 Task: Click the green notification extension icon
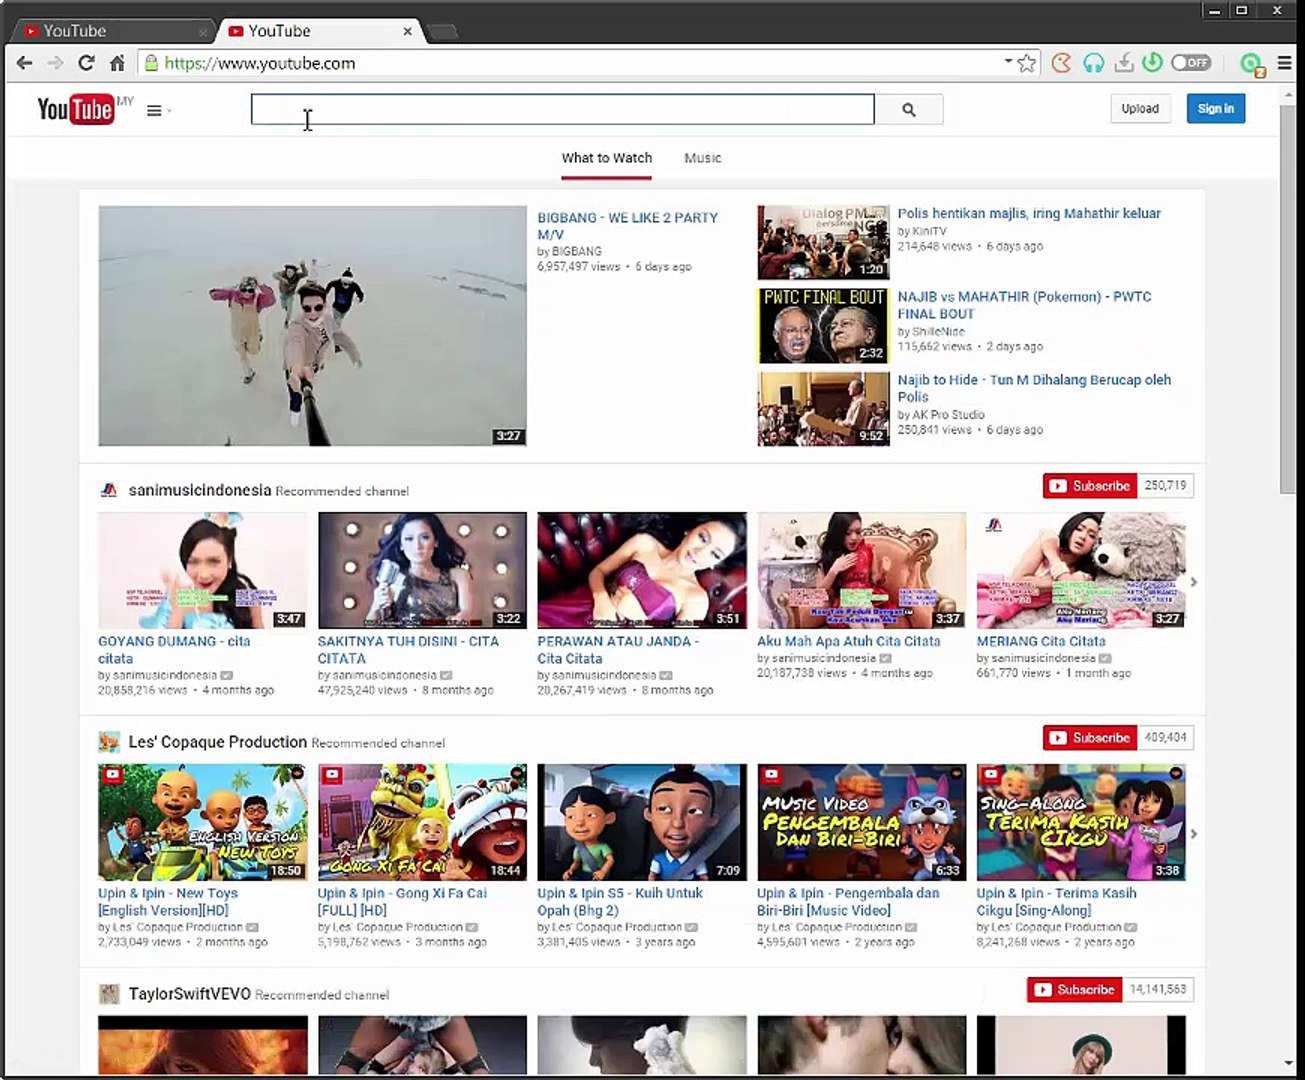(x=1252, y=65)
